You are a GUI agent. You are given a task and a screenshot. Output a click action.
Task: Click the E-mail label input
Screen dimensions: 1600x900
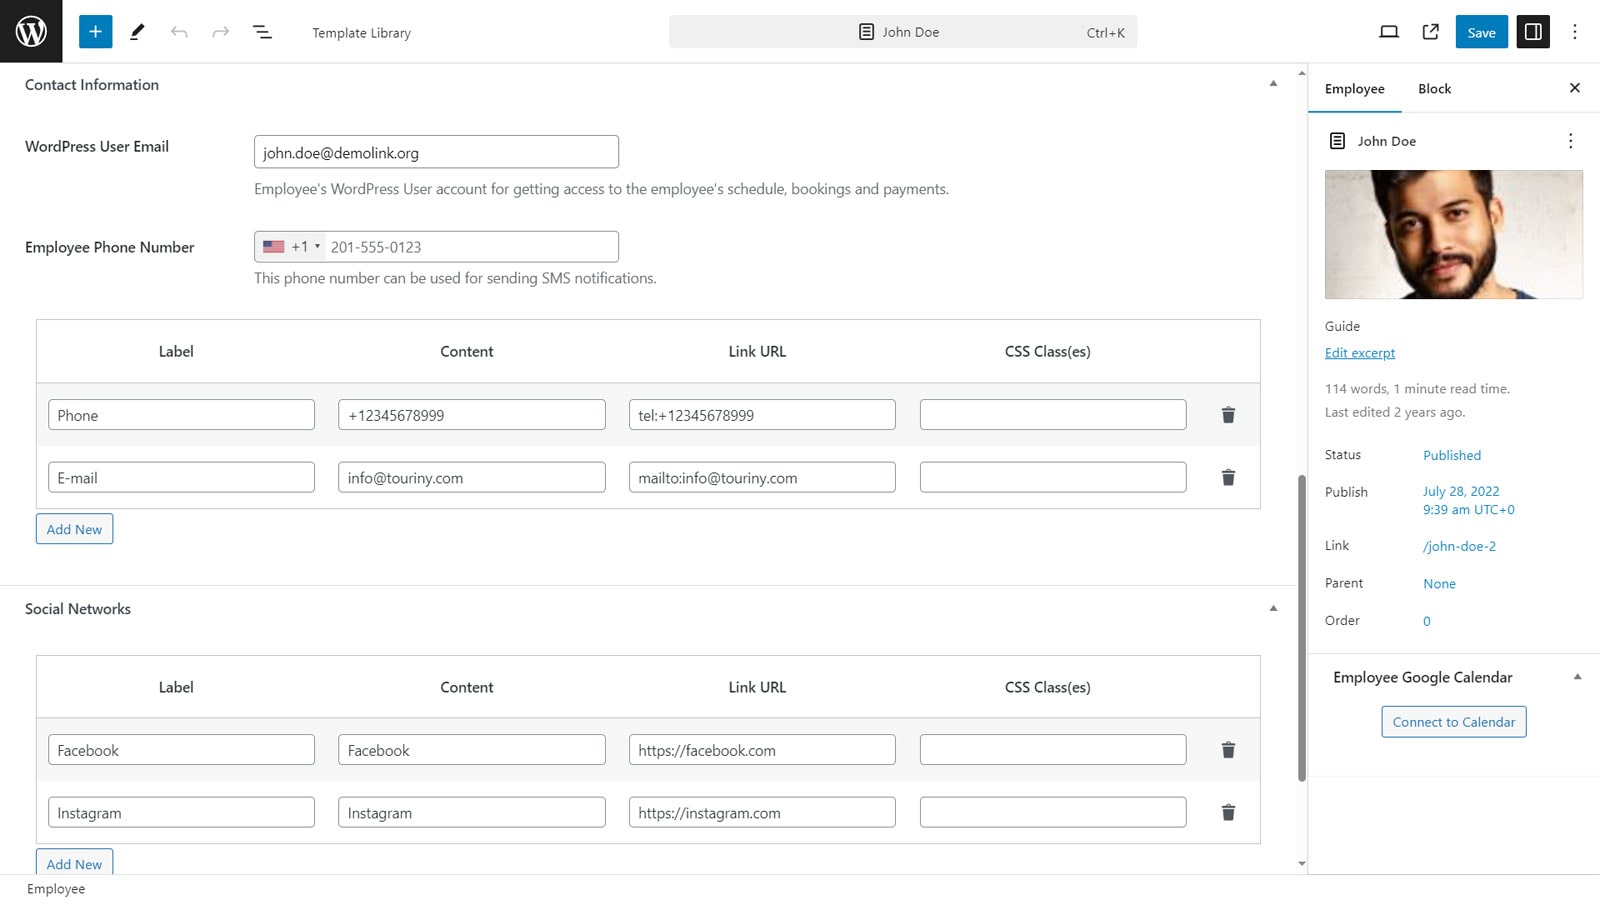coord(181,477)
